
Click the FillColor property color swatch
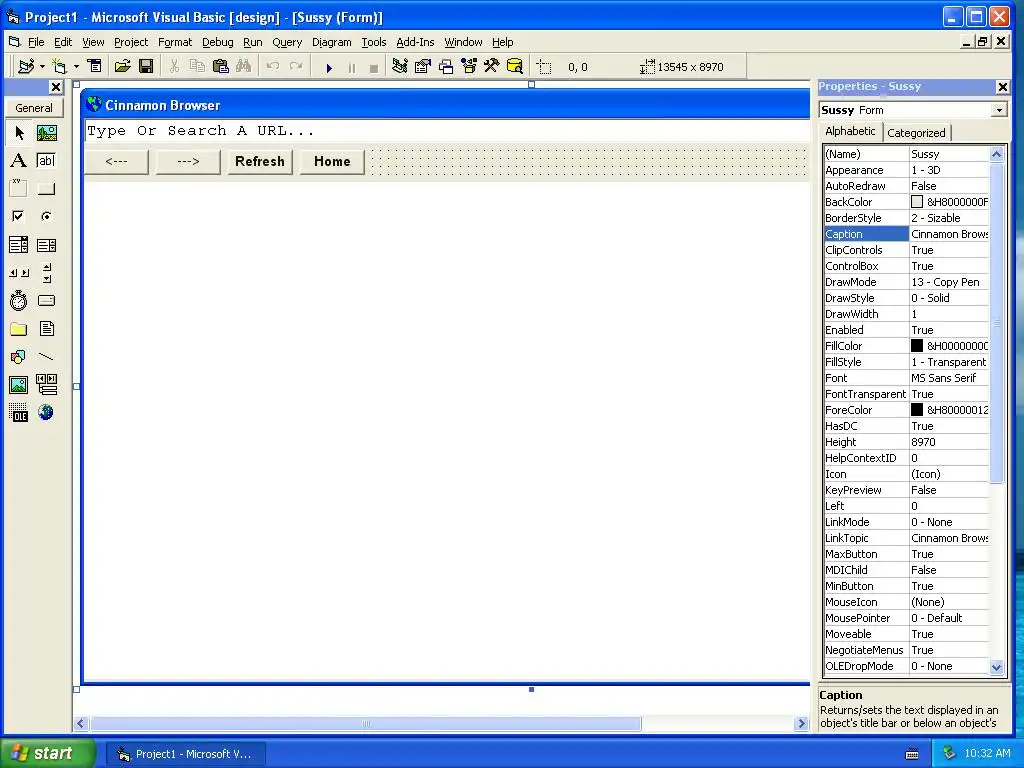(917, 346)
